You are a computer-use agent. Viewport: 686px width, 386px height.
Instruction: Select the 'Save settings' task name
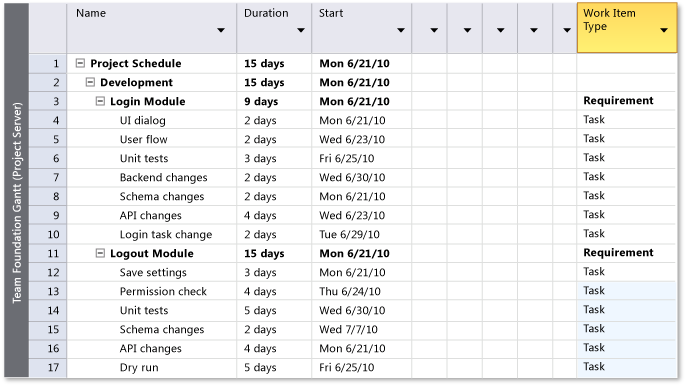tap(153, 273)
